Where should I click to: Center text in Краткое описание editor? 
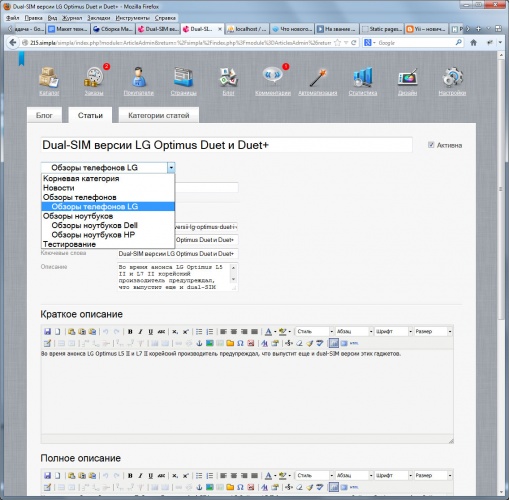click(234, 331)
